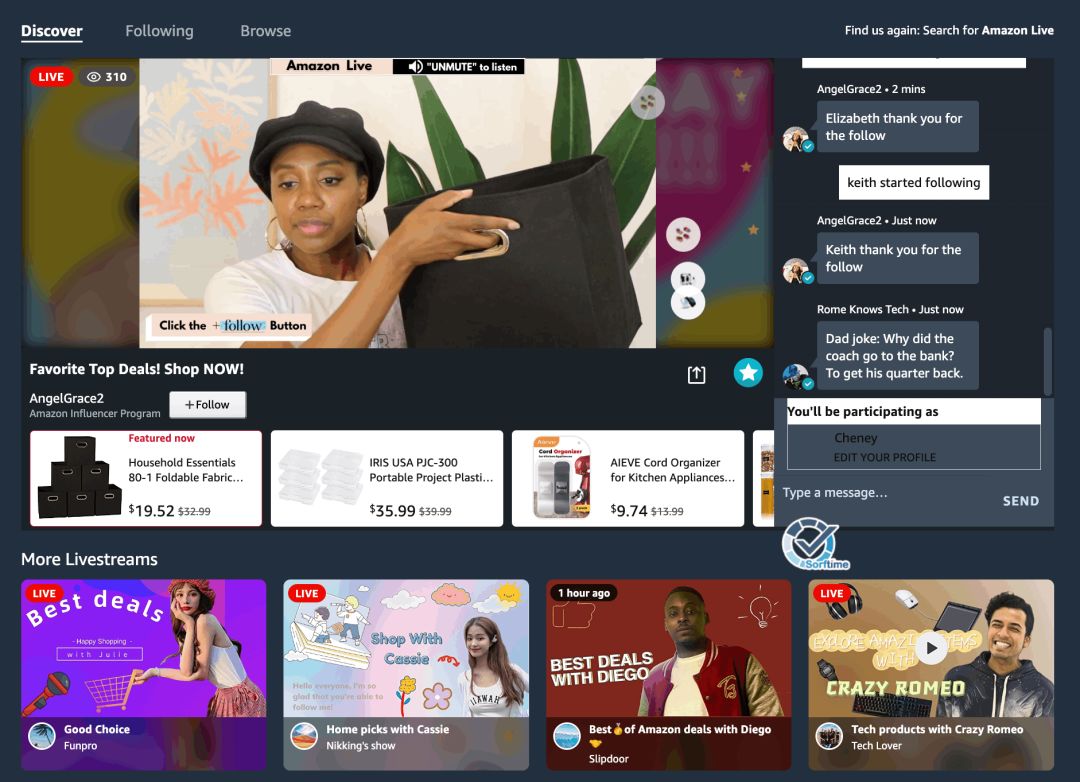
Task: Click the eye viewer count 310
Action: [x=107, y=76]
